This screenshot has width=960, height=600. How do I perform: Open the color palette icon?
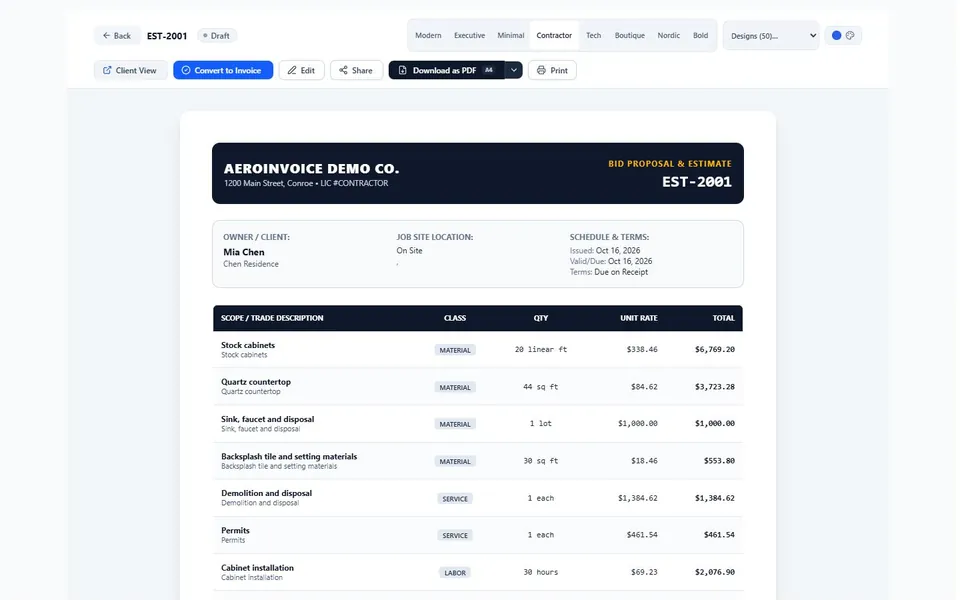pos(850,36)
